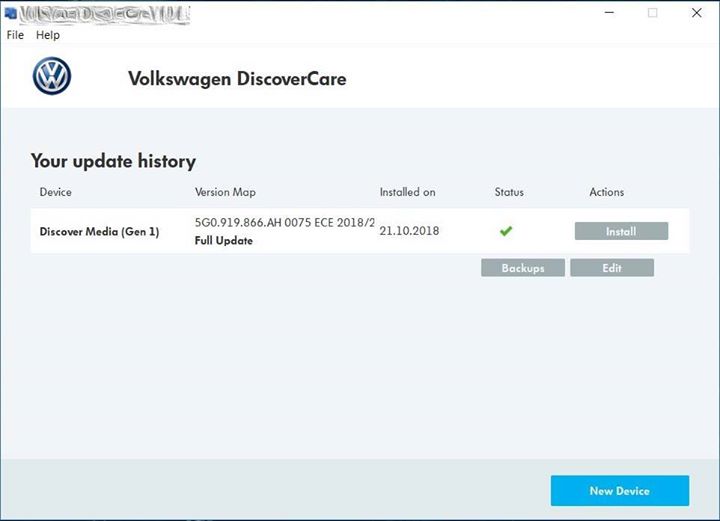
Task: Close the DiscoverCare window
Action: [x=697, y=13]
